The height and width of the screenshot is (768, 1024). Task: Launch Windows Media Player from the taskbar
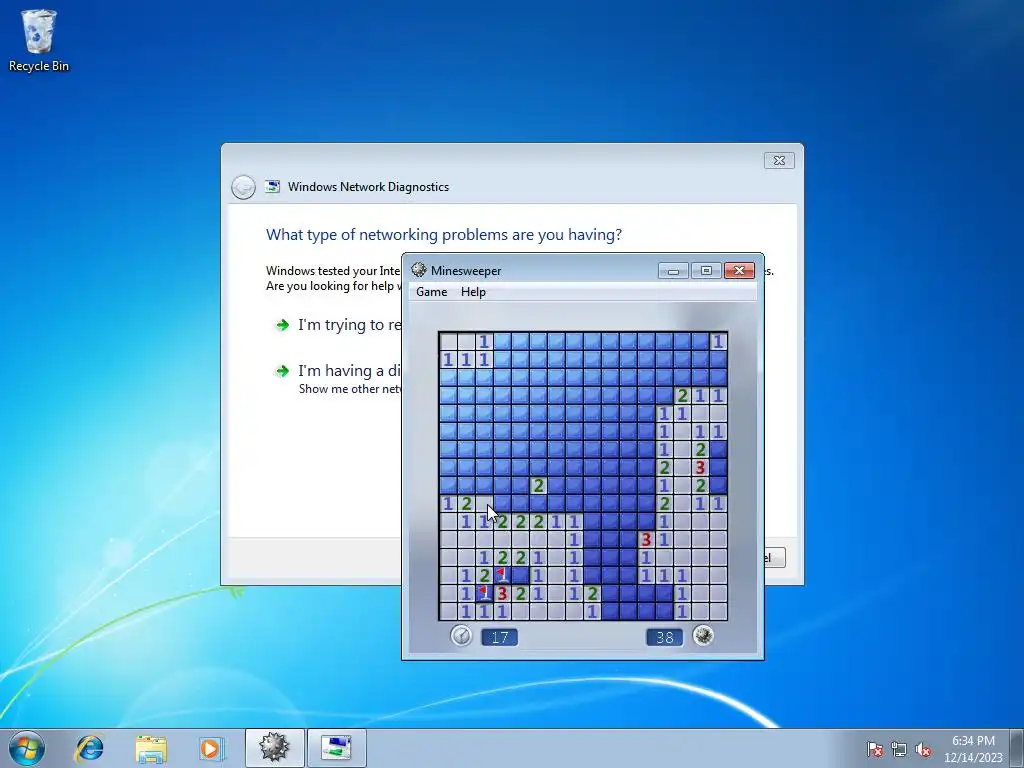click(212, 748)
